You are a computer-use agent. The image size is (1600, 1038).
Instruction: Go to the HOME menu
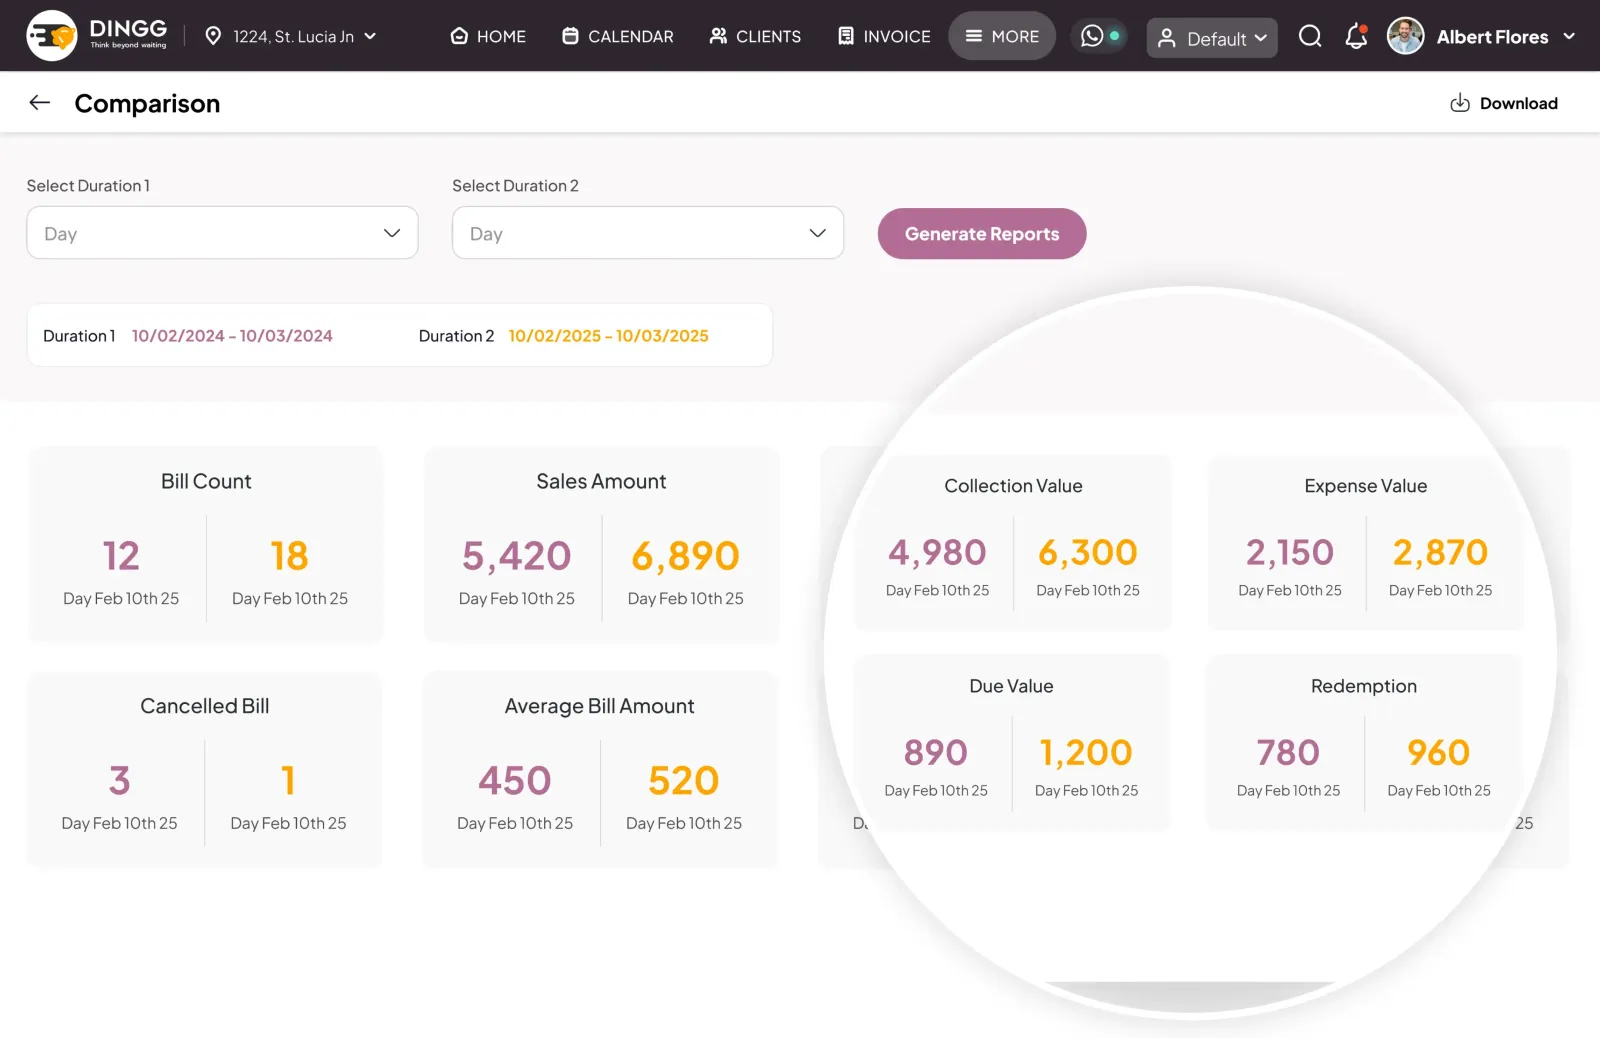[x=488, y=36]
